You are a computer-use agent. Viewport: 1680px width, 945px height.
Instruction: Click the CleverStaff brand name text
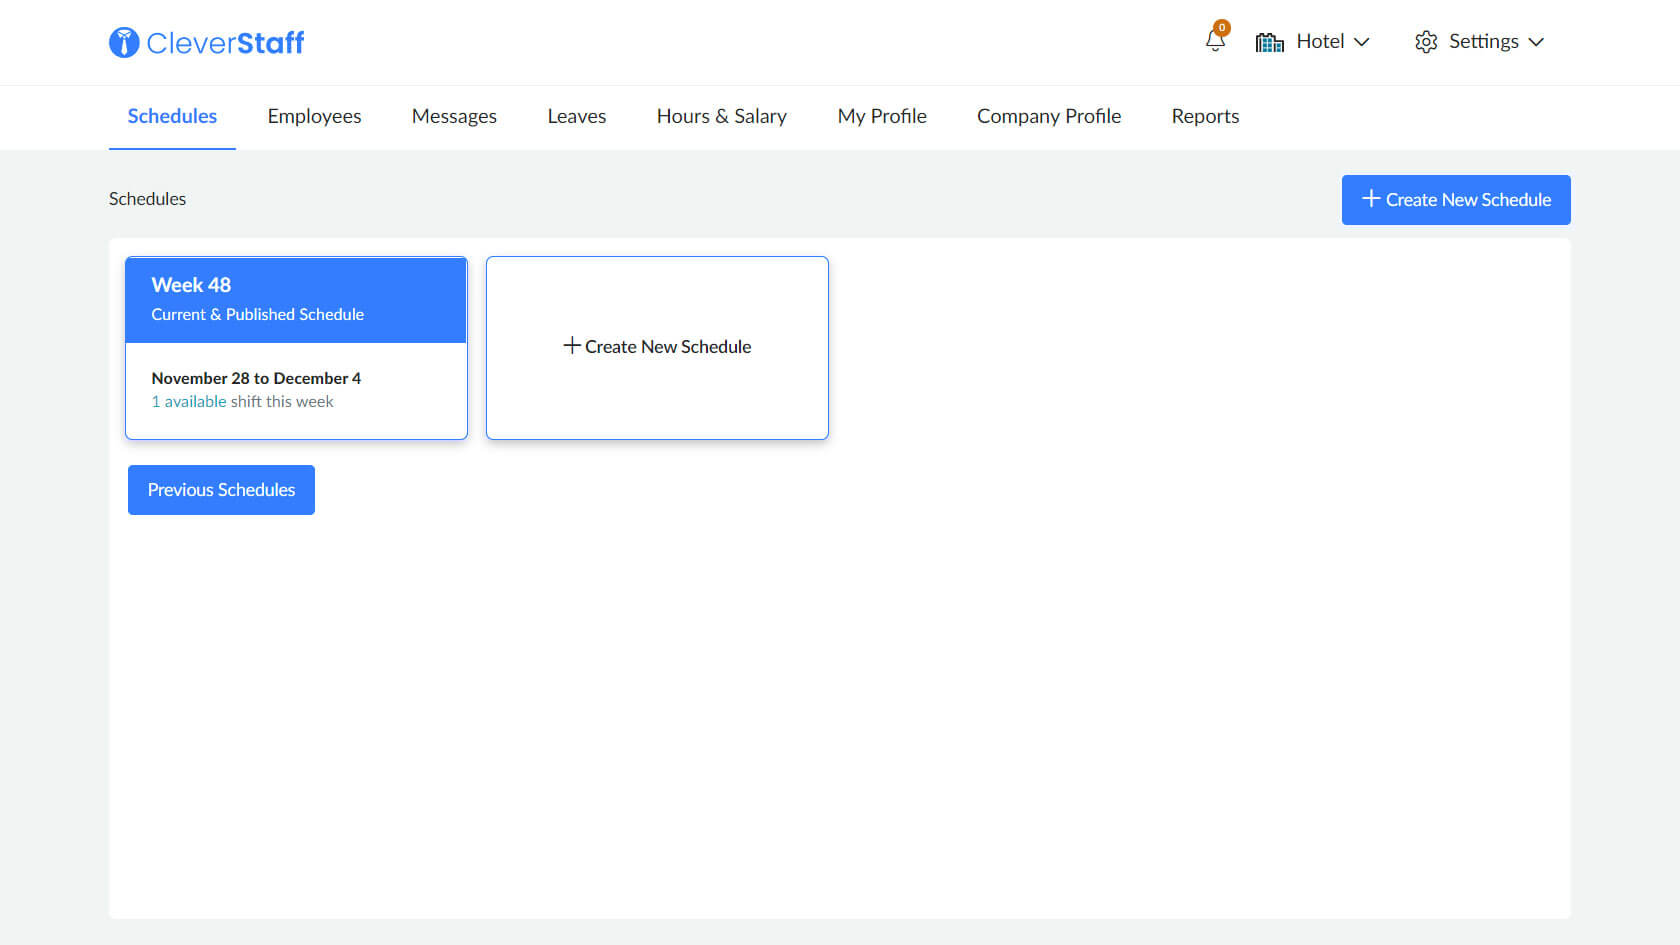coord(225,42)
